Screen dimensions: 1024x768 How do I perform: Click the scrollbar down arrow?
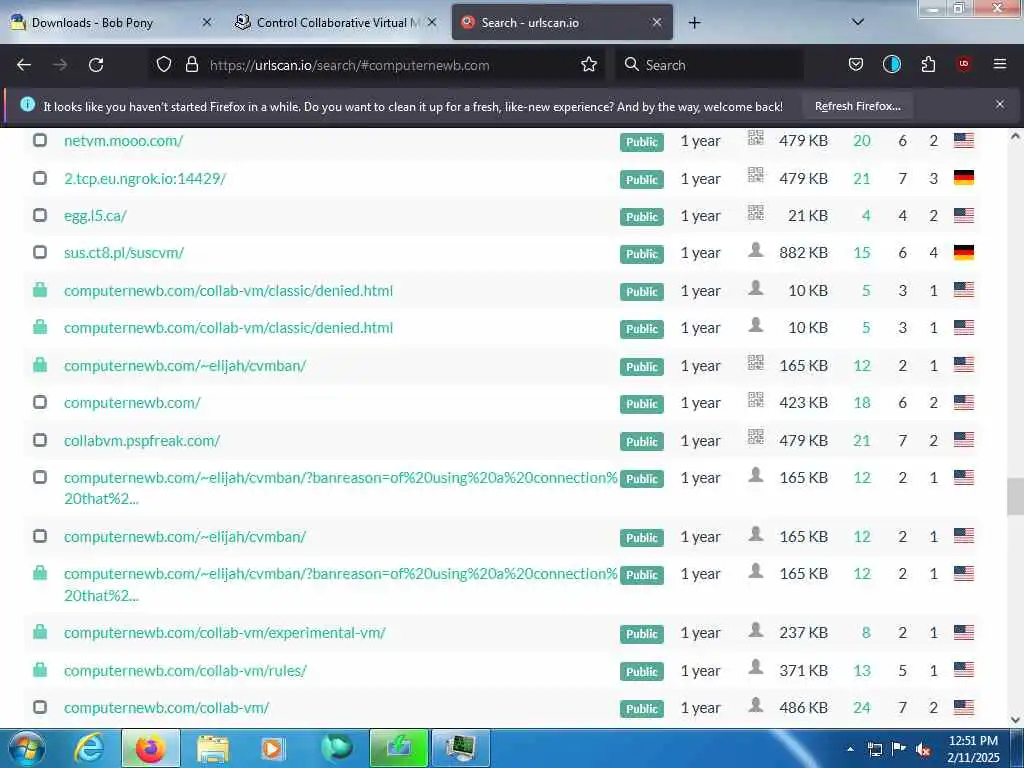click(x=1015, y=720)
